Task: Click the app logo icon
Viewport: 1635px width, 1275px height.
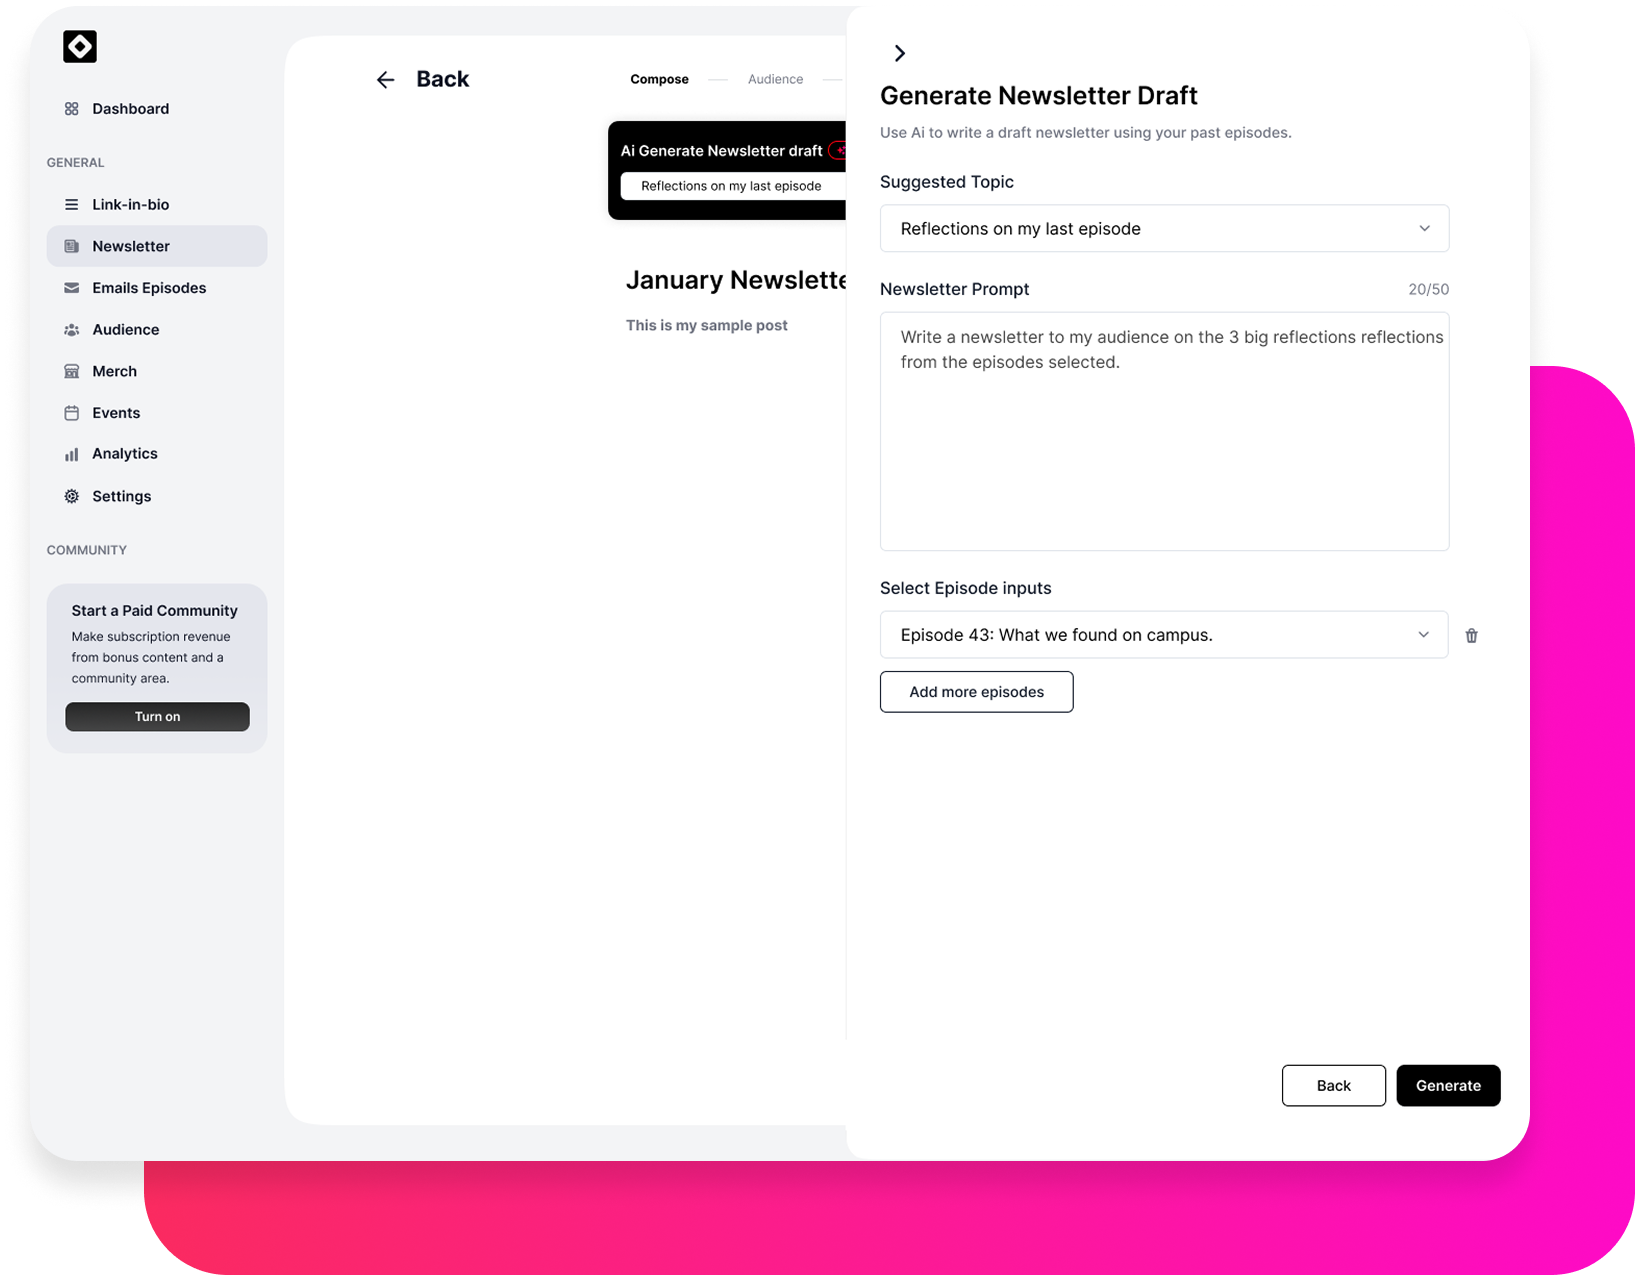Action: coord(80,47)
